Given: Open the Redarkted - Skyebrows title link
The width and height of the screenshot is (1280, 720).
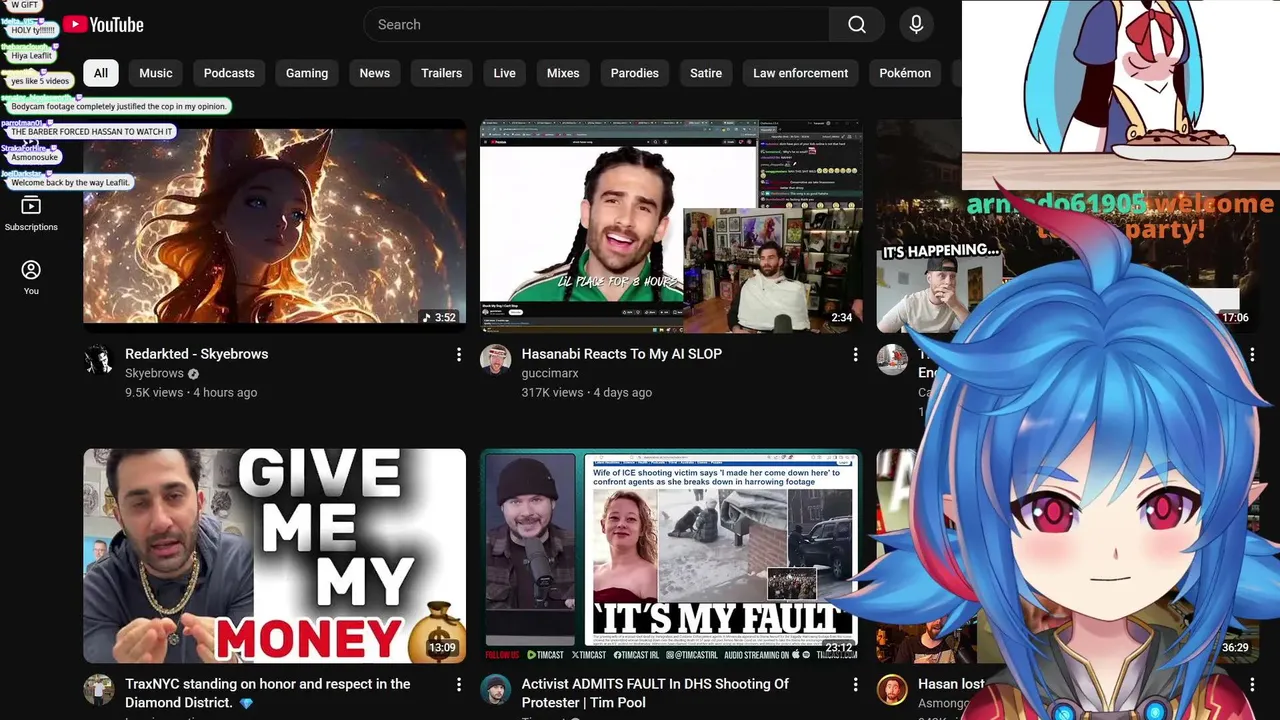Looking at the screenshot, I should pyautogui.click(x=197, y=354).
